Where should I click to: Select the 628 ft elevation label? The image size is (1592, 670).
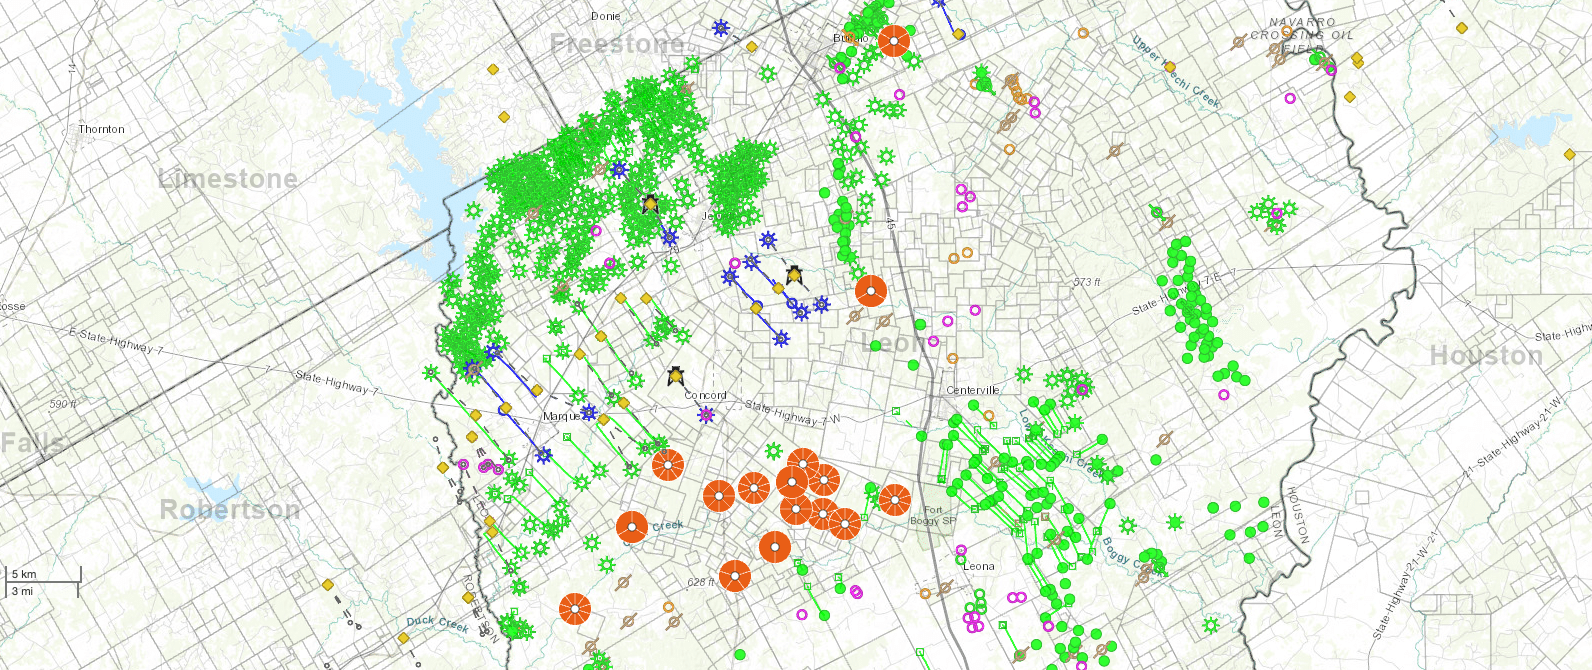point(702,582)
